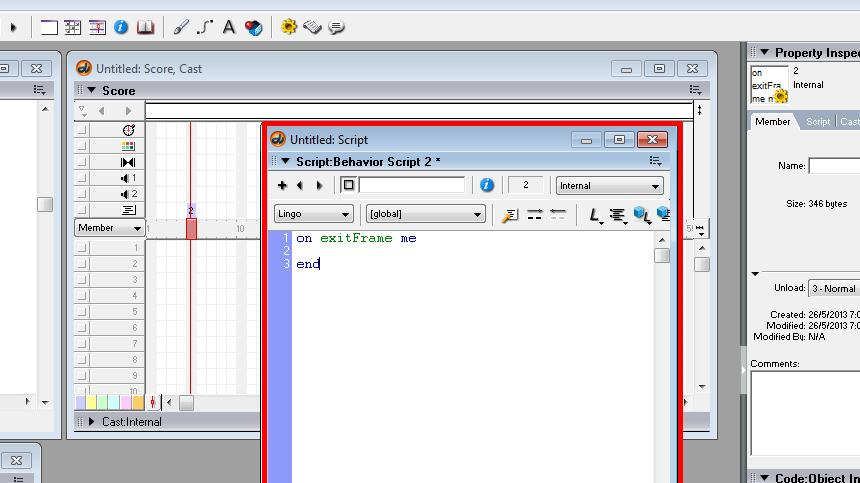
Task: Toggle sound channel 1 mute button
Action: [x=82, y=178]
